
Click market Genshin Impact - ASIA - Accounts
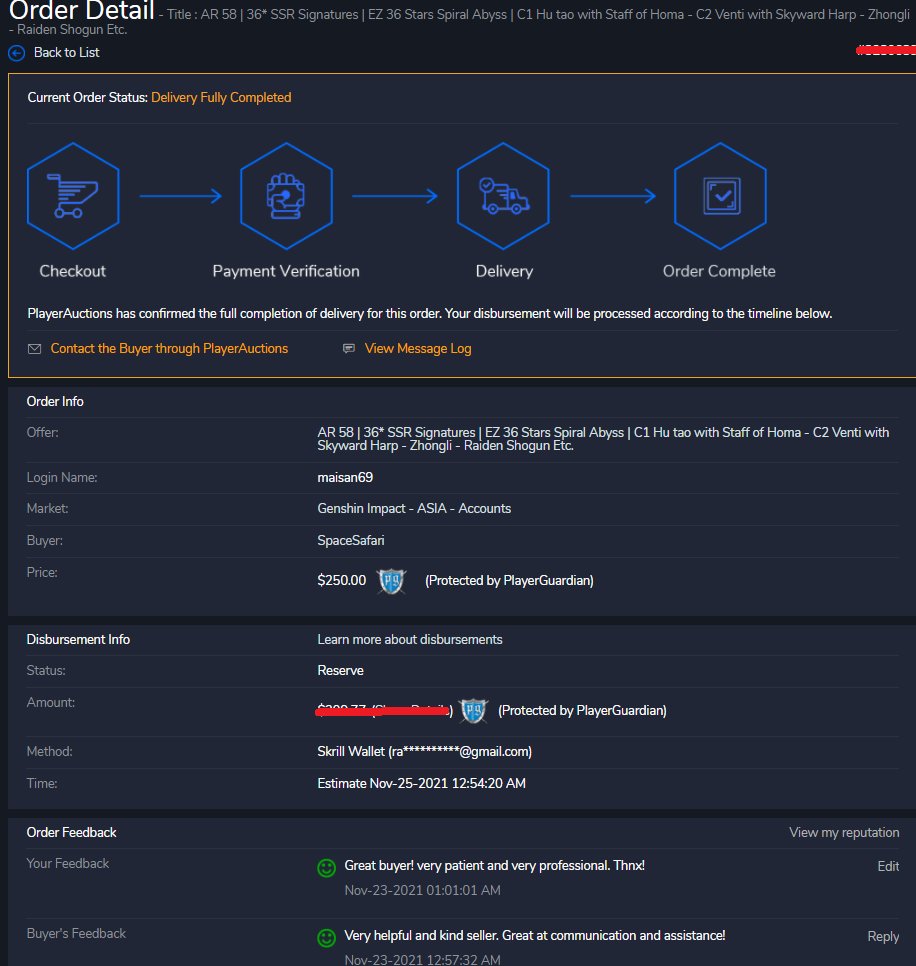414,508
